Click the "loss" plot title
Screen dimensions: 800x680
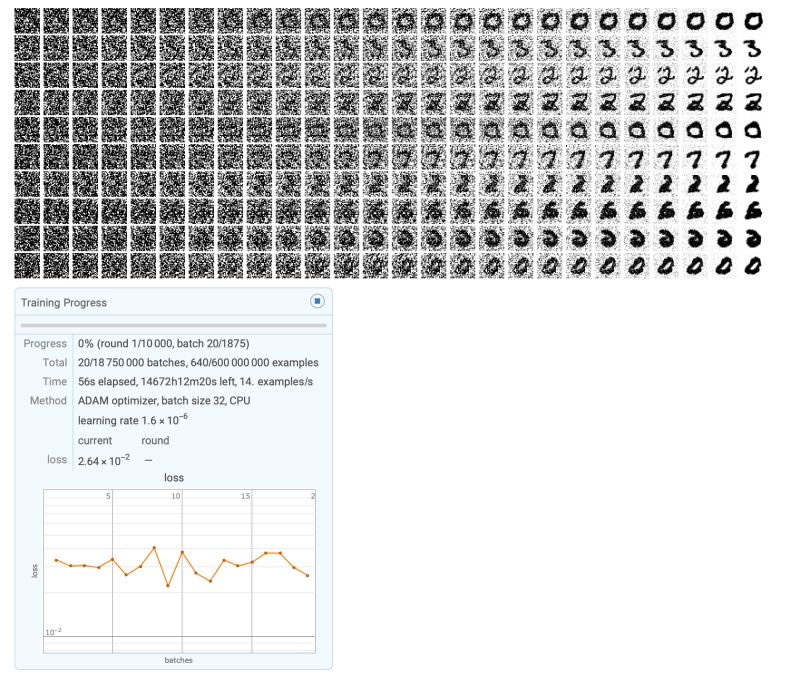[176, 477]
